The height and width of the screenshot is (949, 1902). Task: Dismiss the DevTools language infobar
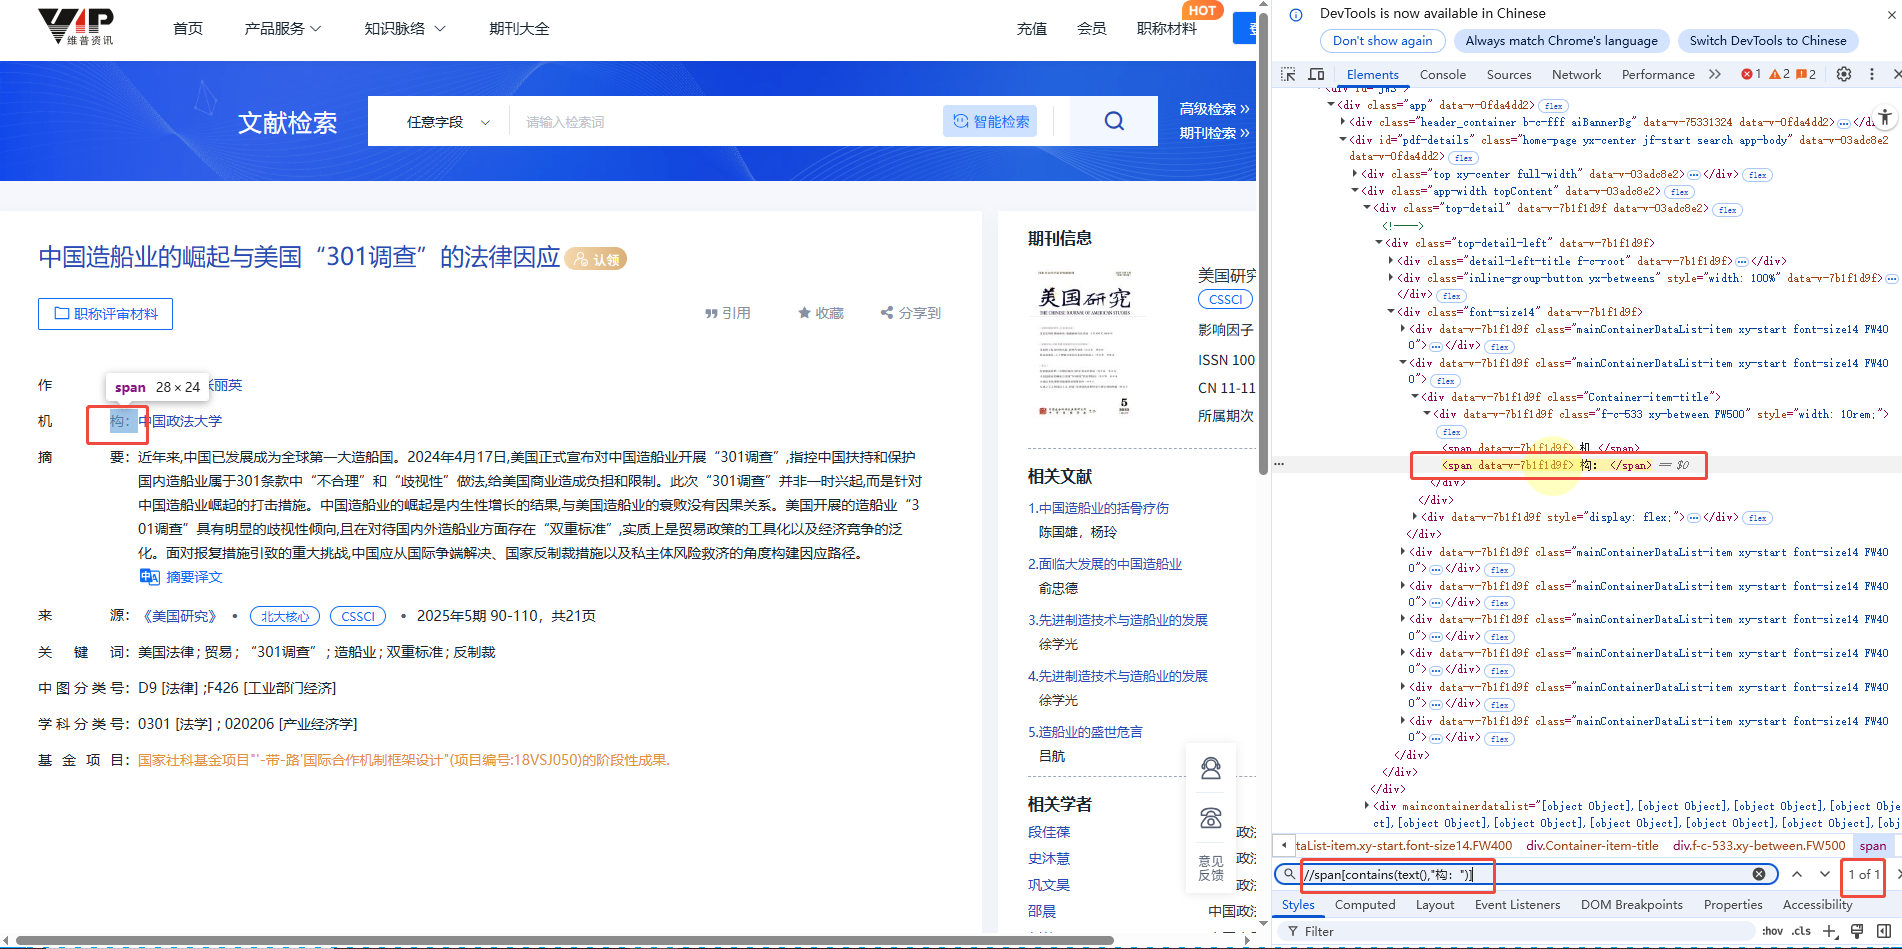[x=1892, y=14]
